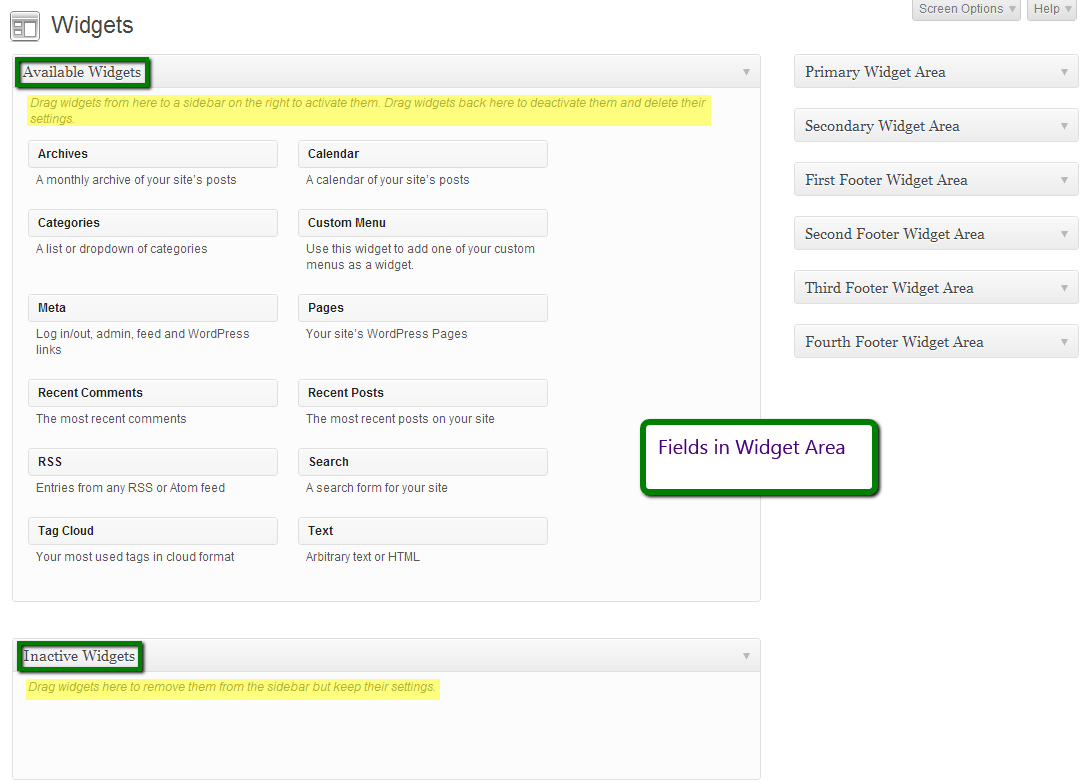Collapse the Inactive Widgets section
The image size is (1090, 782).
pyautogui.click(x=745, y=656)
